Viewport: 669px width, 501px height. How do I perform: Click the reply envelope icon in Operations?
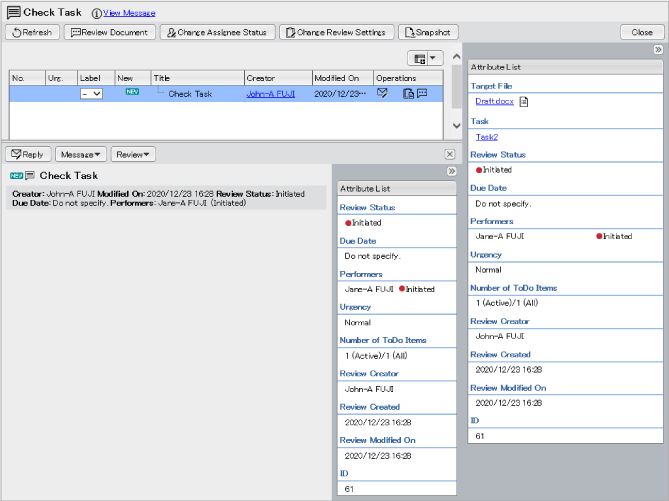[x=382, y=94]
